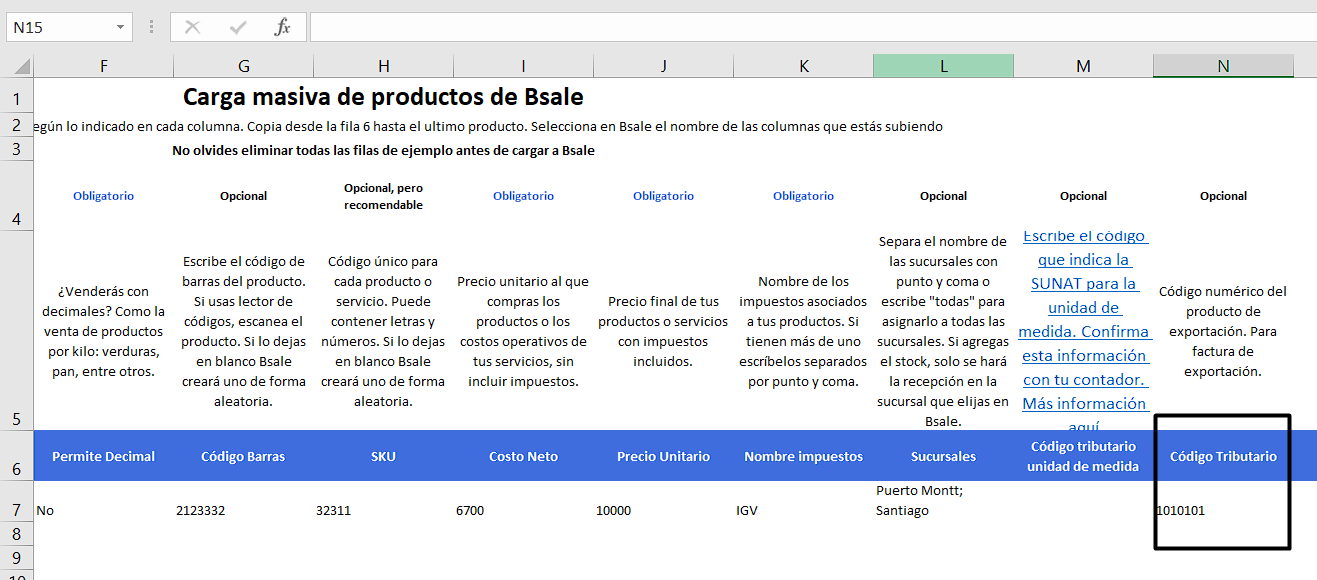Select row 5 header
This screenshot has height=580, width=1317.
point(16,331)
